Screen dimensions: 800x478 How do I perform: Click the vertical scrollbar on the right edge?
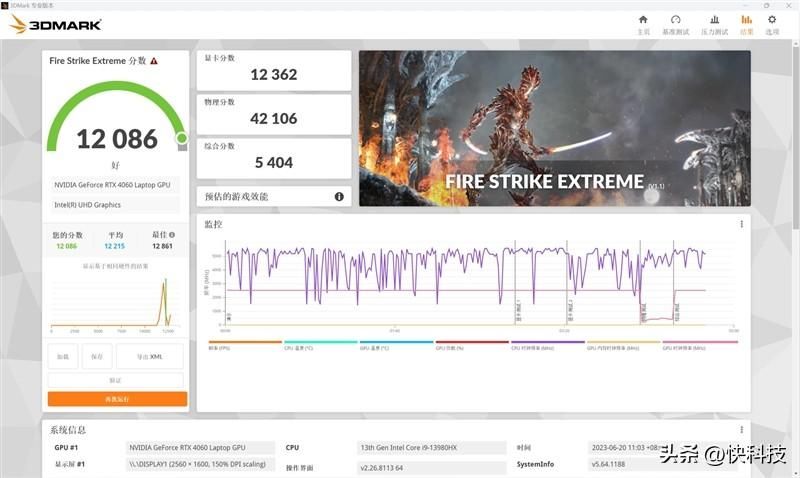point(795,138)
